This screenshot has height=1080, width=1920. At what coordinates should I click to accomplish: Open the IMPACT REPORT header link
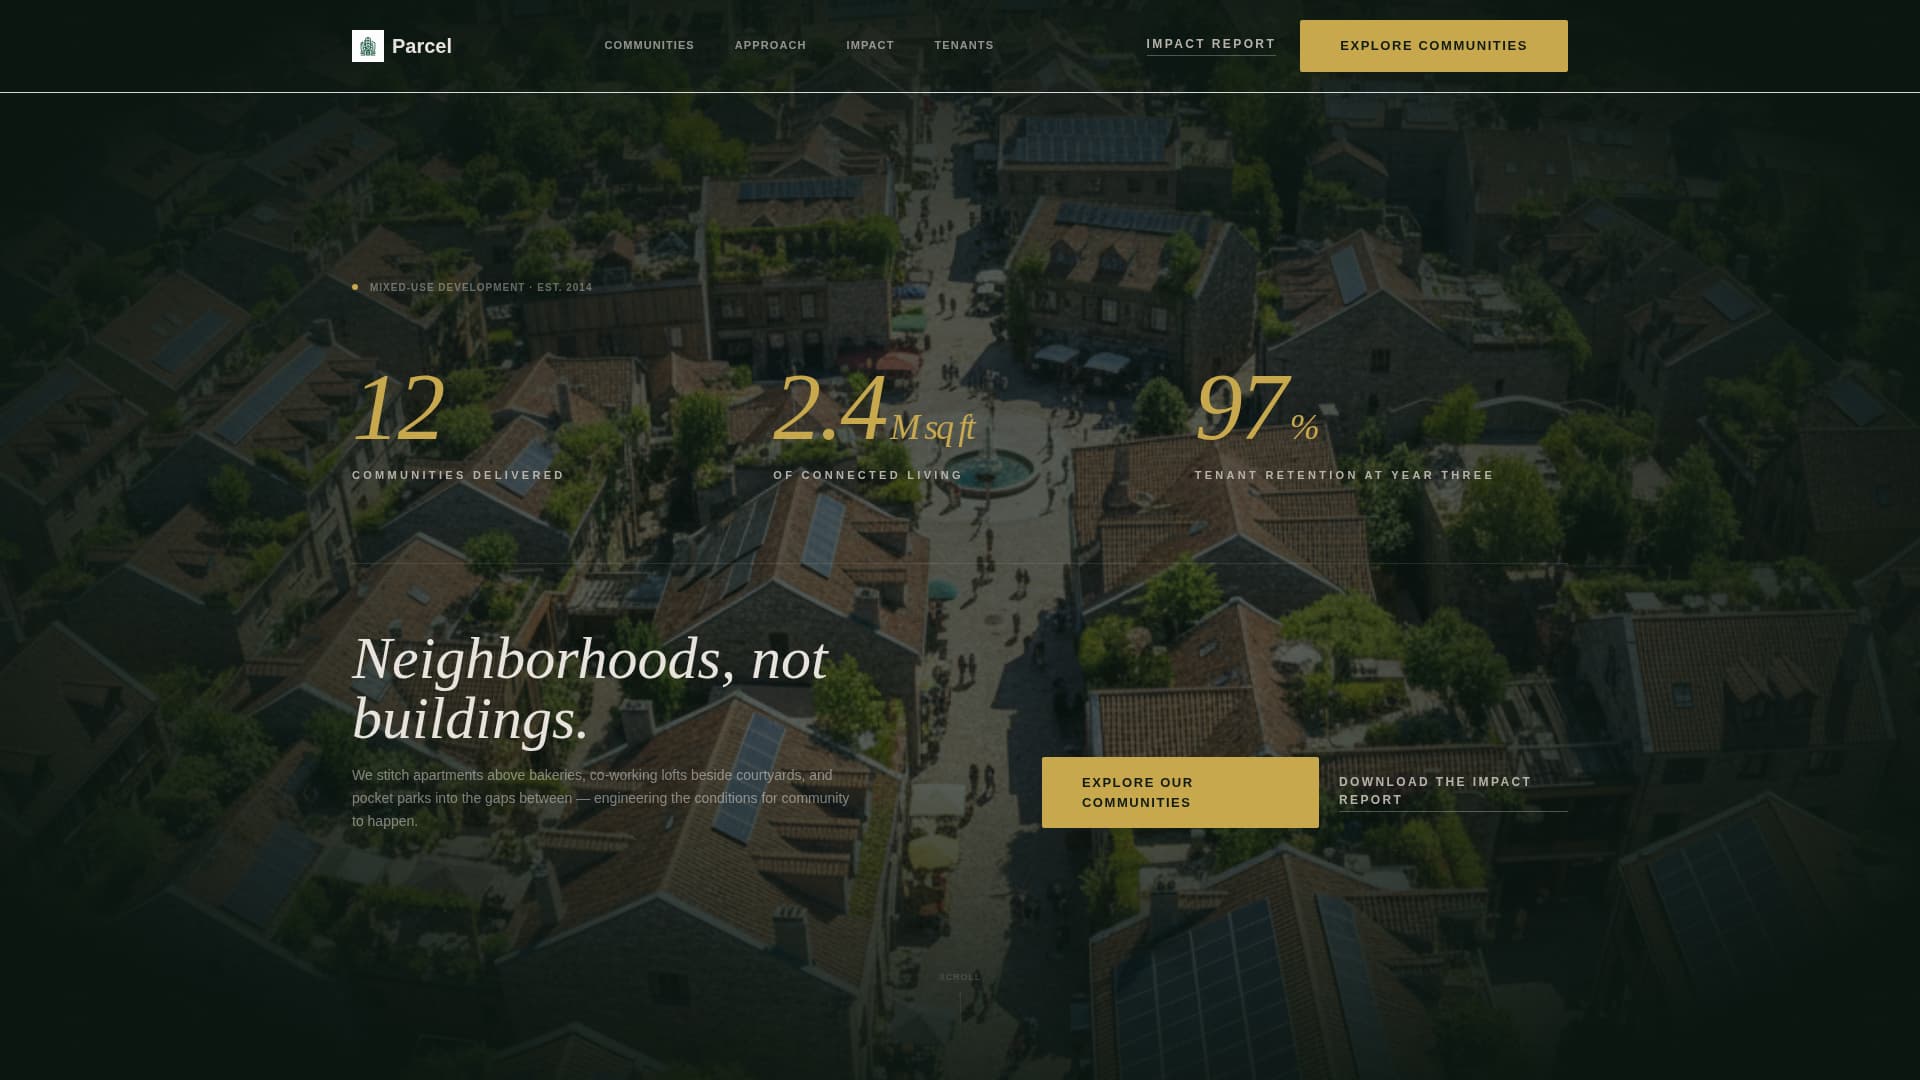[1210, 43]
